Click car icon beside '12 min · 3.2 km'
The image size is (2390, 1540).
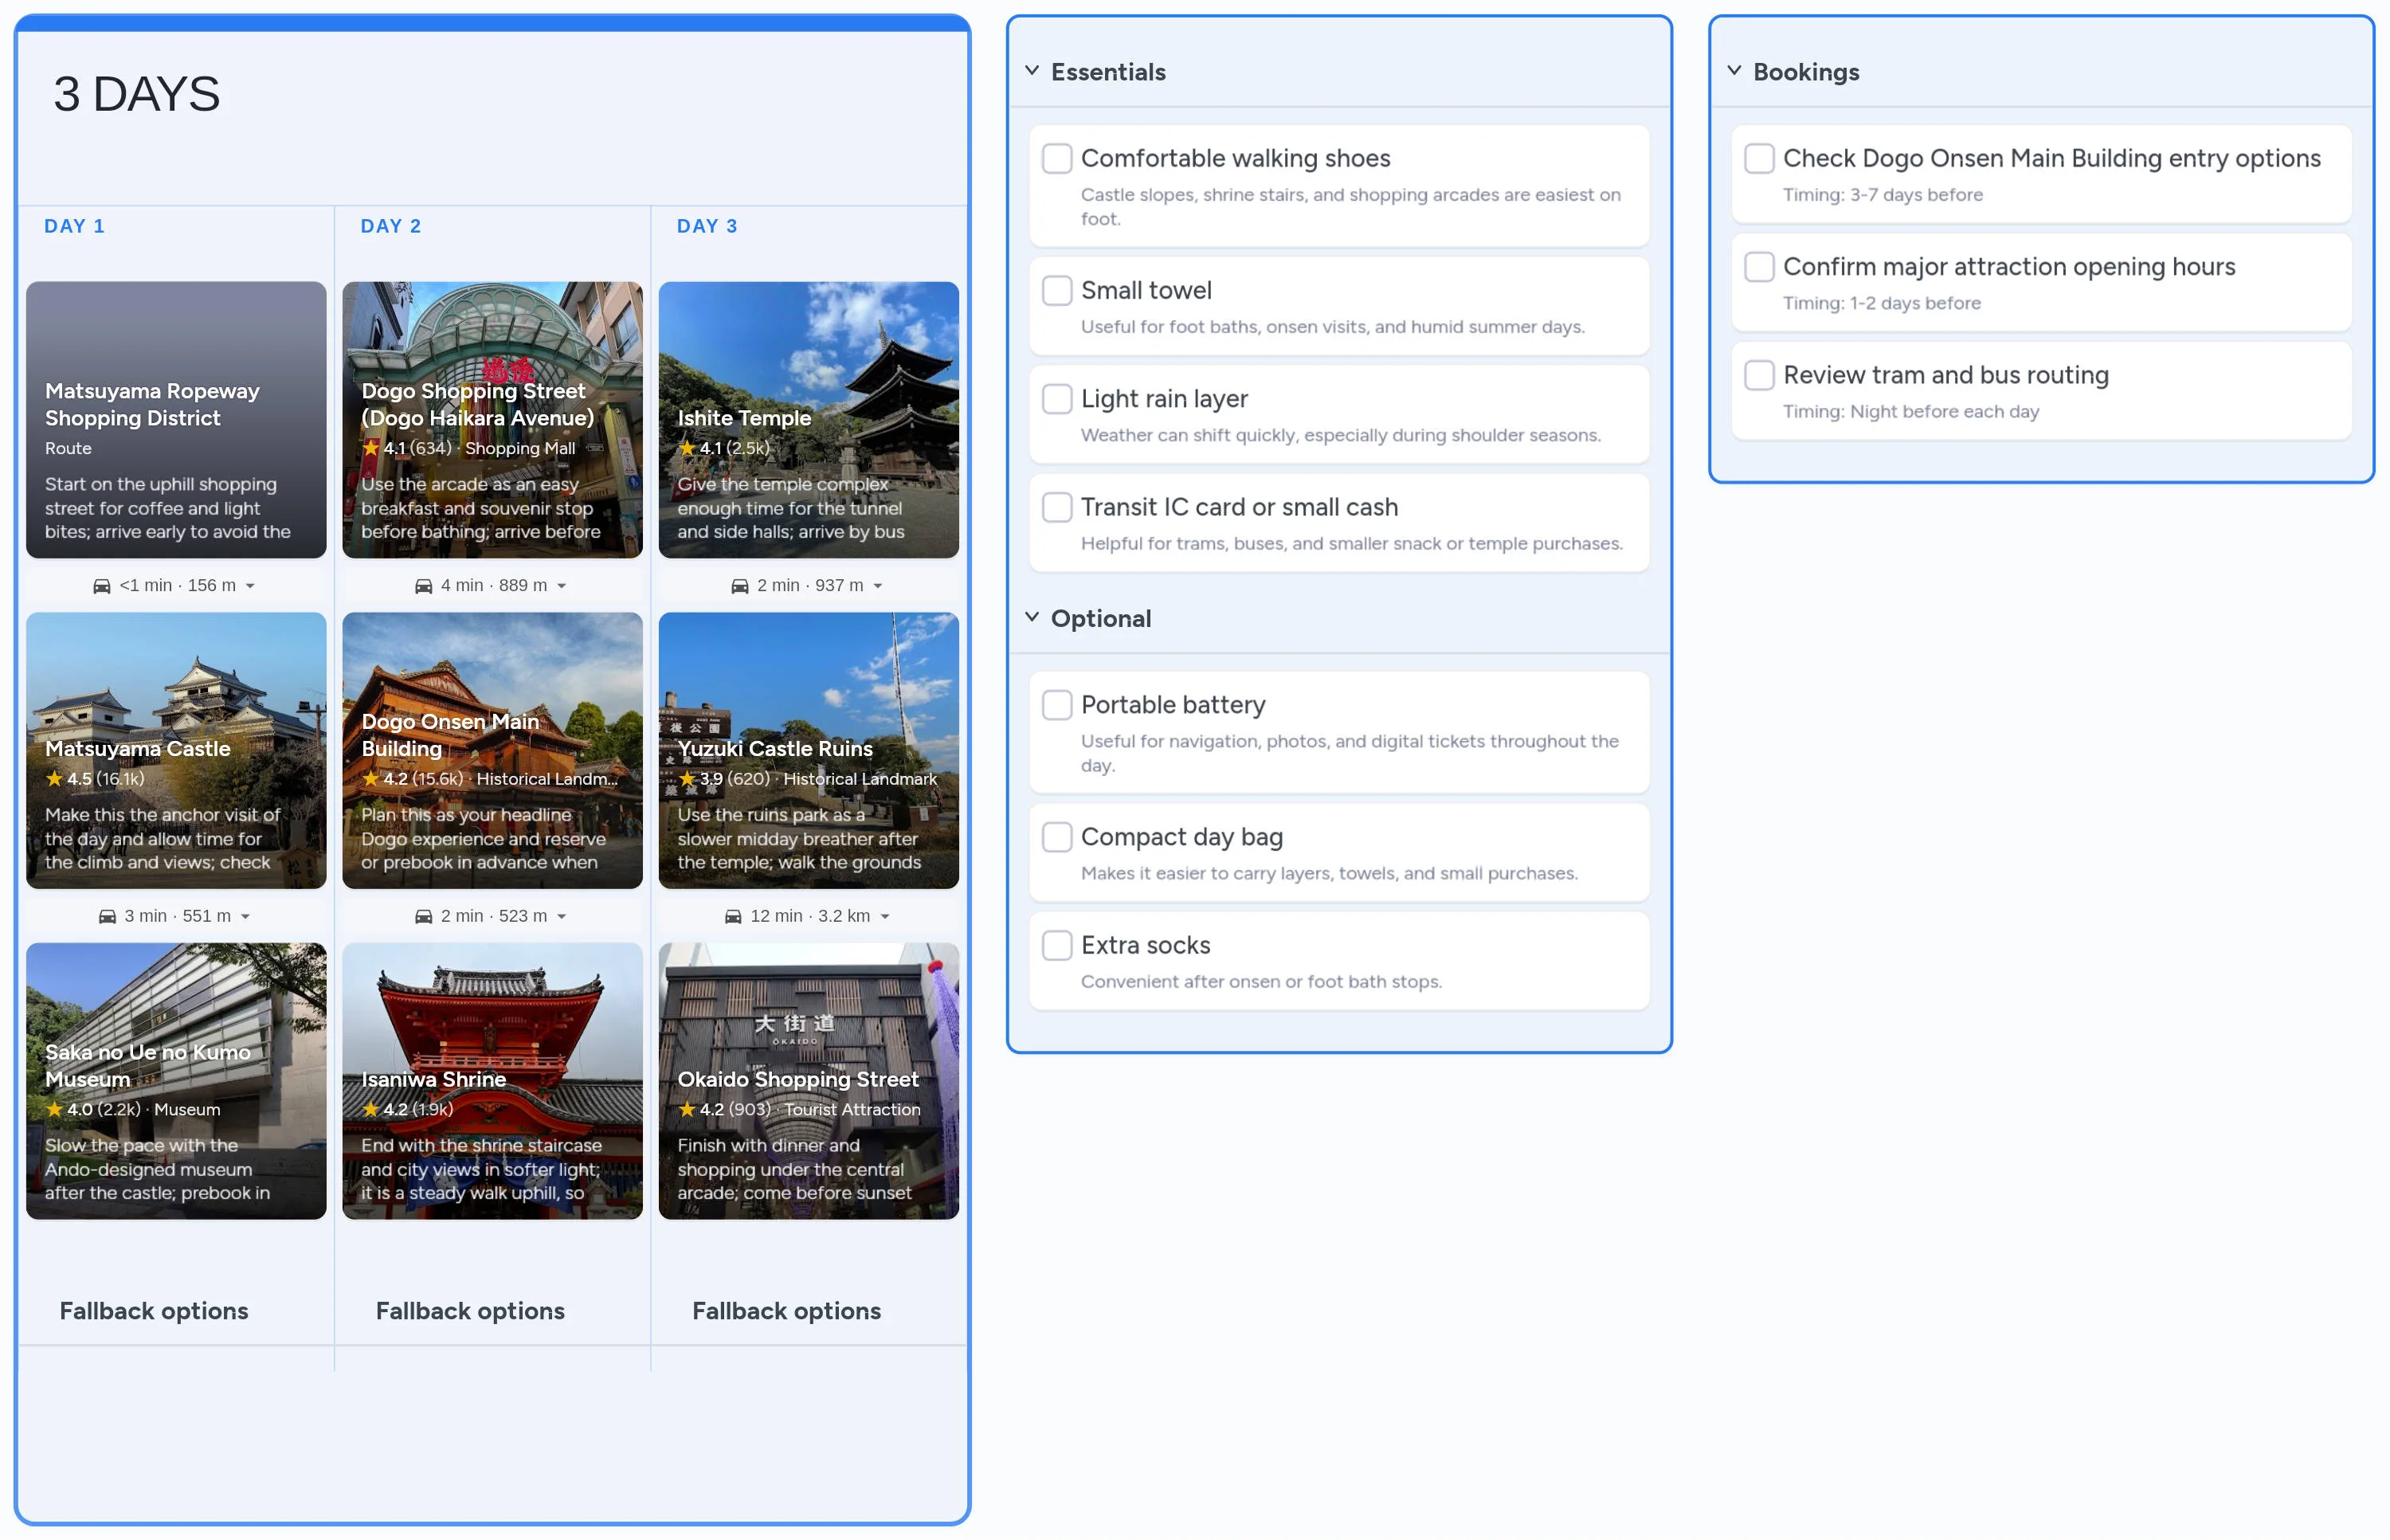pos(733,916)
